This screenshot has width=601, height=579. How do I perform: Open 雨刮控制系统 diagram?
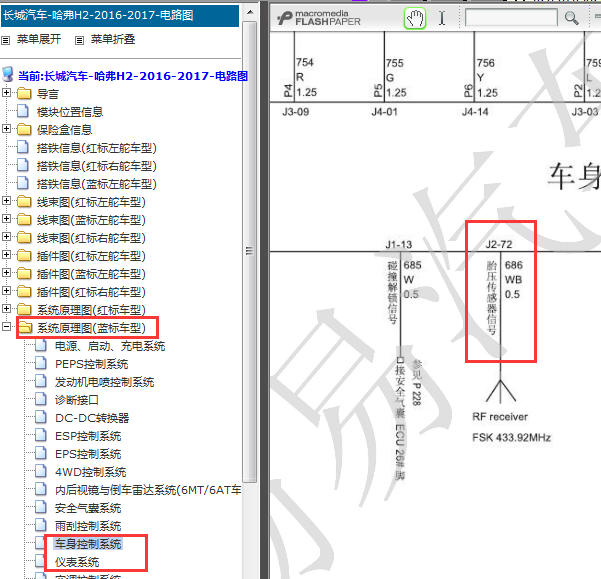(88, 526)
